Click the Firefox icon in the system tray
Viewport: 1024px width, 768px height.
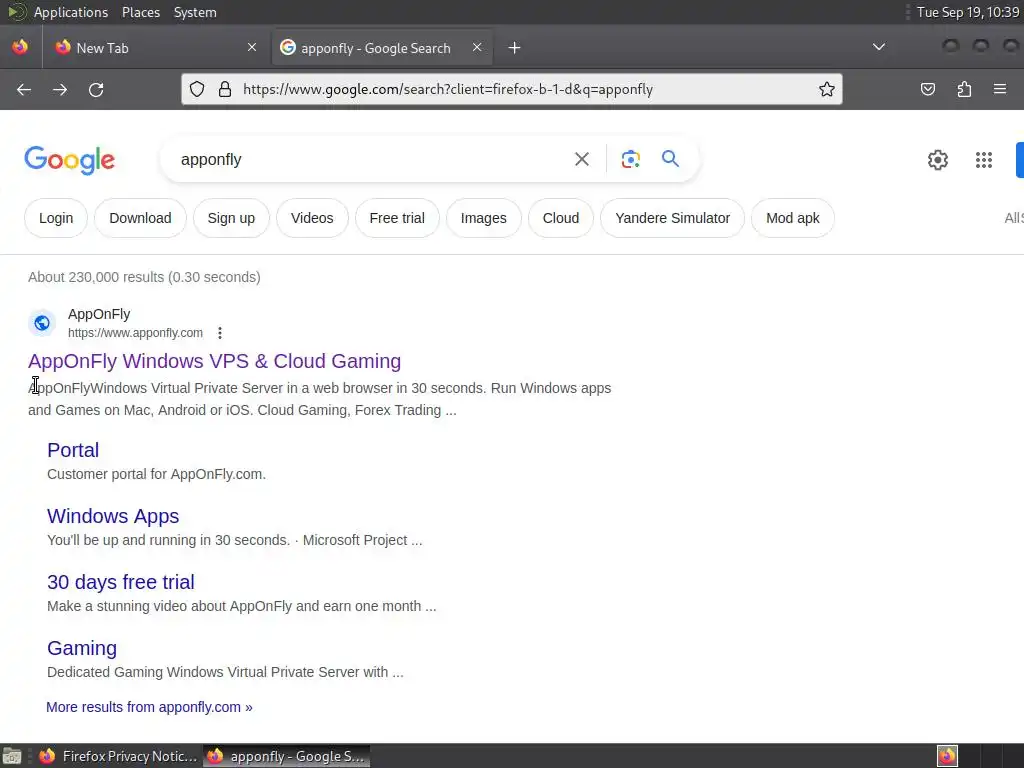point(947,756)
